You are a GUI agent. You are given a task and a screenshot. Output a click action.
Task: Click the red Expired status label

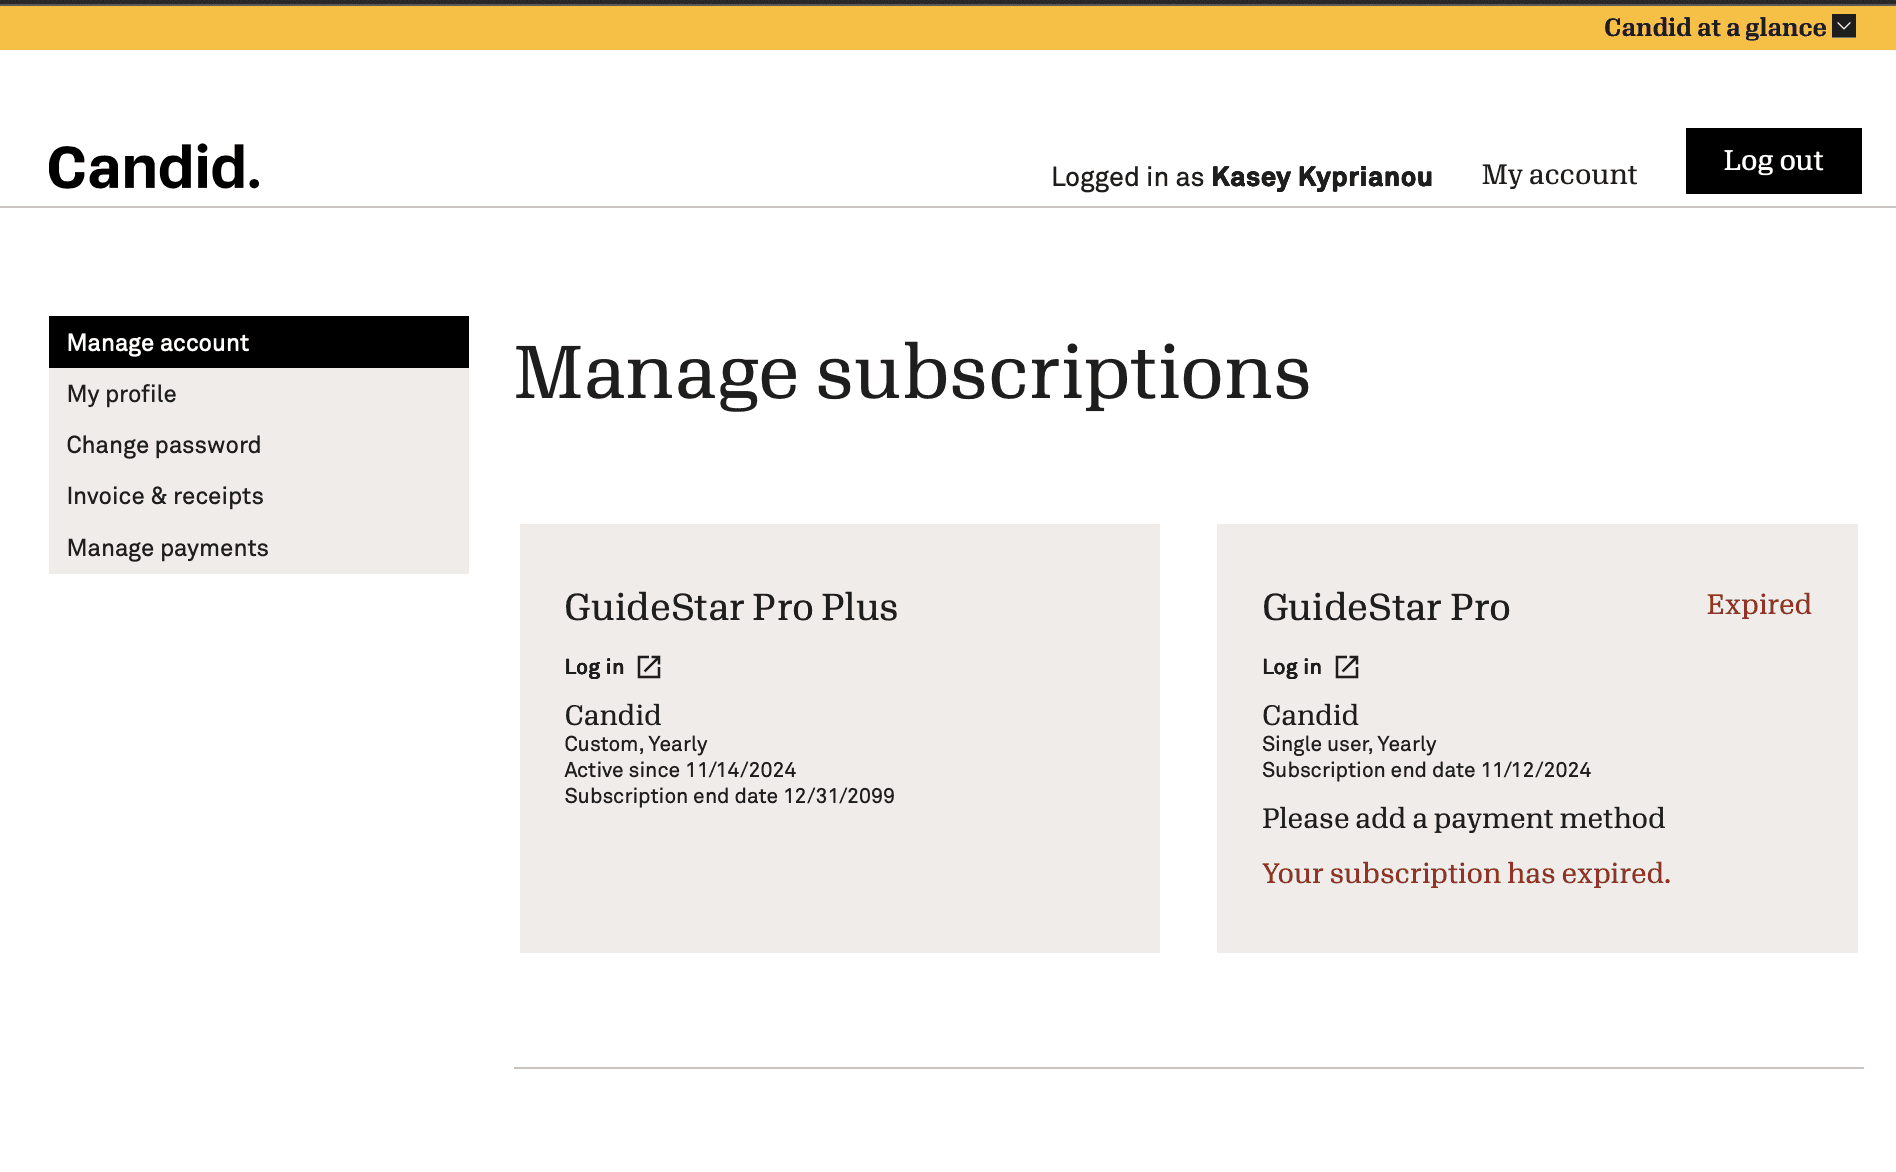point(1759,605)
